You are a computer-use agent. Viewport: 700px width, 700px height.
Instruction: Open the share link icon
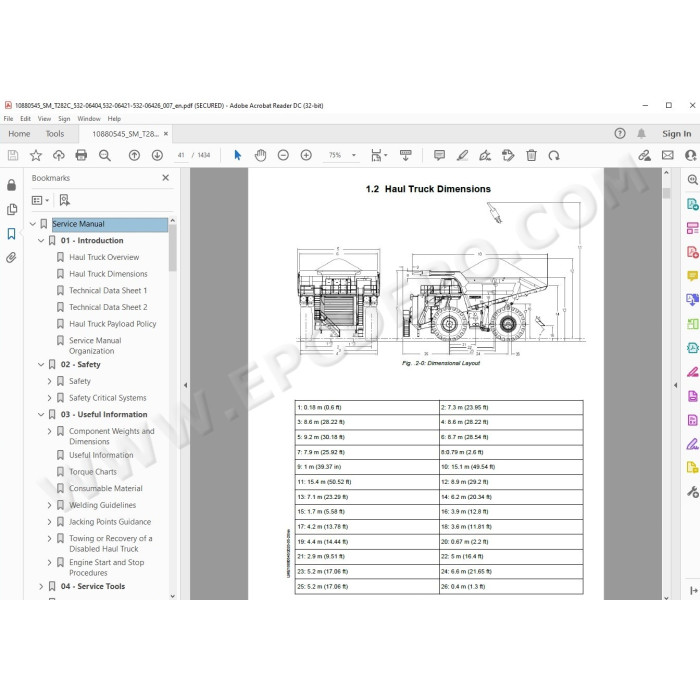click(x=644, y=155)
